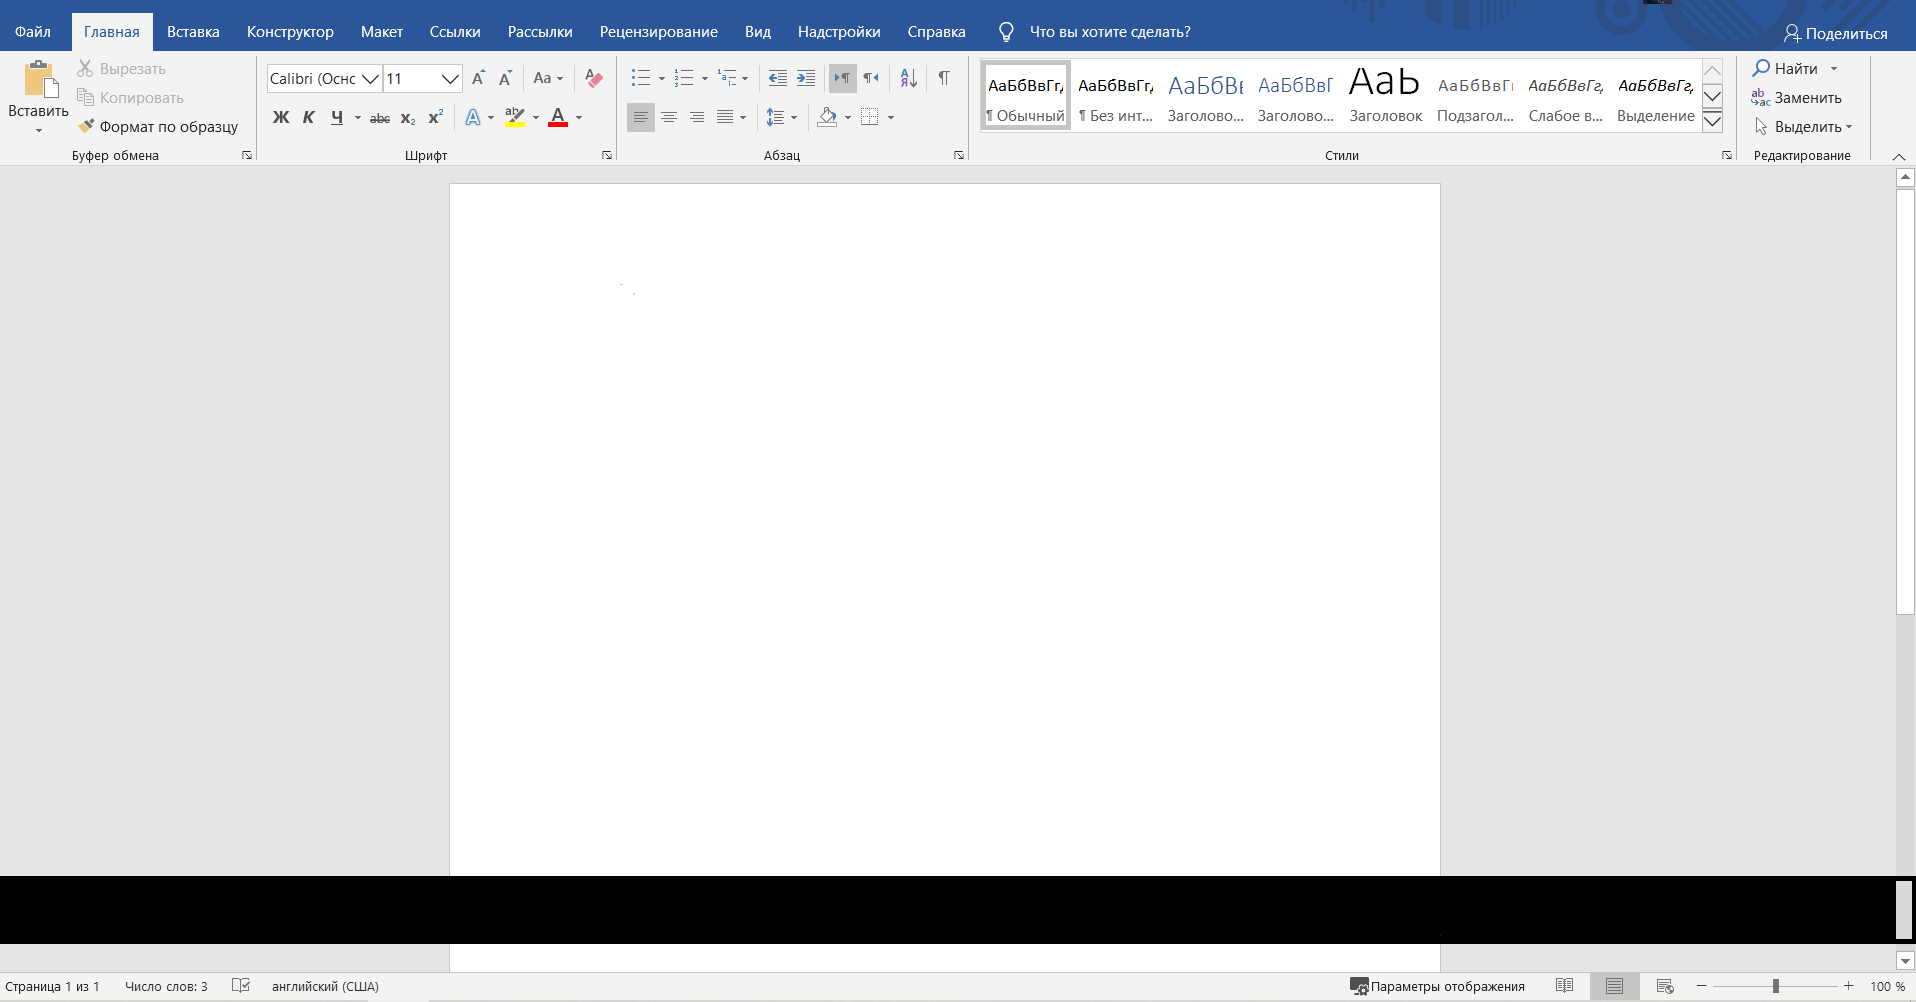
Task: Click the Поделиться share button
Action: (x=1836, y=33)
